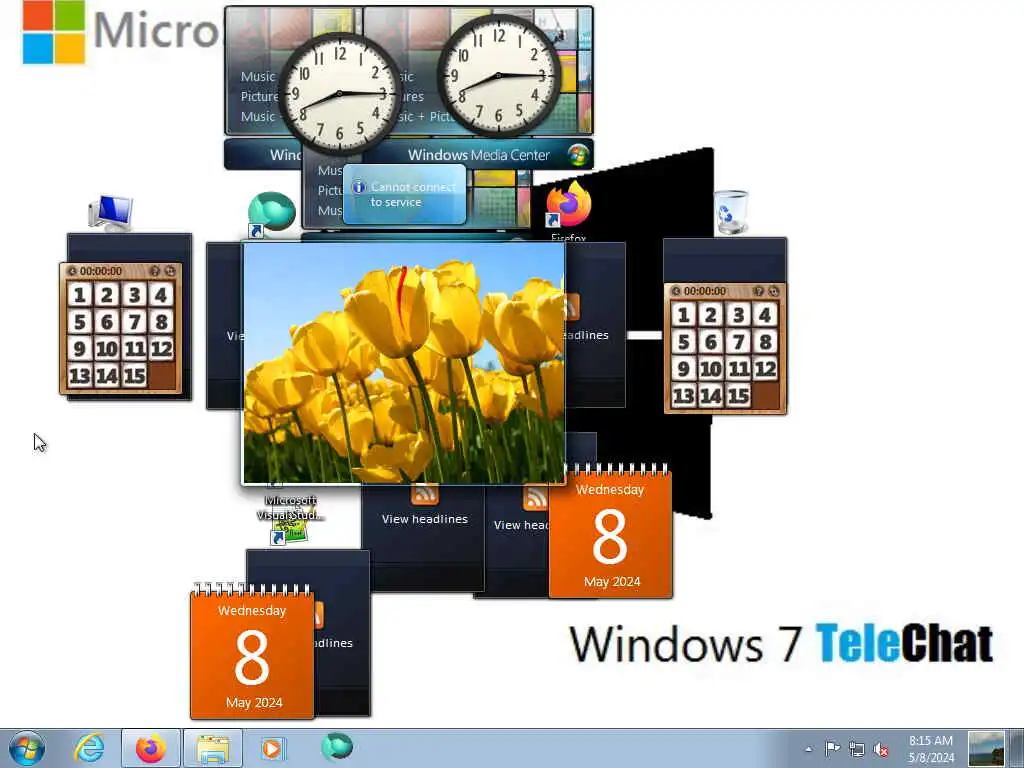1024x768 pixels.
Task: Click the cut-off 'View hea' feed text
Action: (x=521, y=525)
